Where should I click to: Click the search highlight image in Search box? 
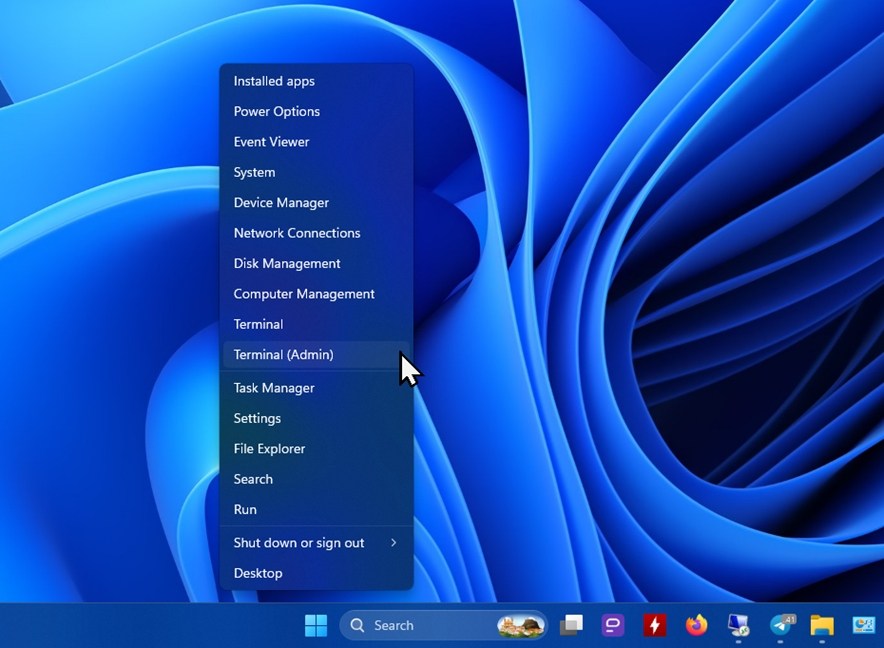click(520, 625)
